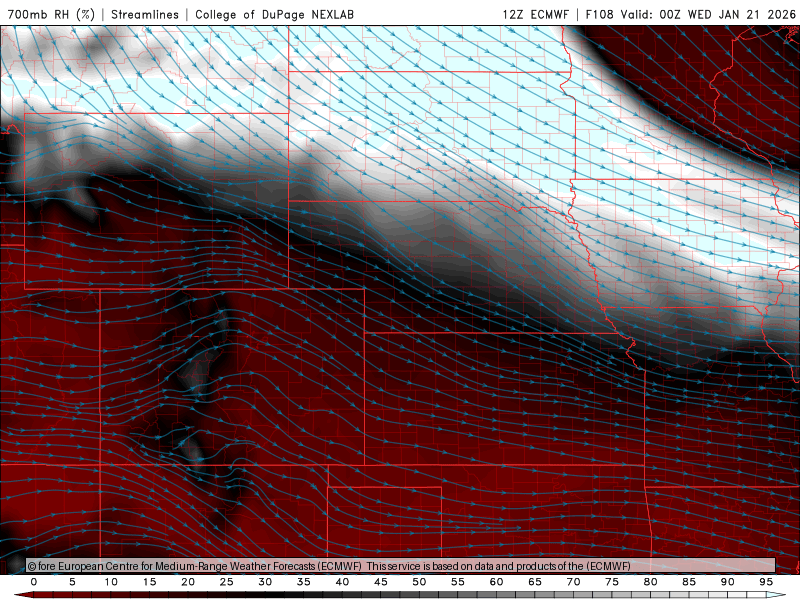The image size is (800, 600).
Task: Click the '15' value on the color scale
Action: click(x=149, y=582)
